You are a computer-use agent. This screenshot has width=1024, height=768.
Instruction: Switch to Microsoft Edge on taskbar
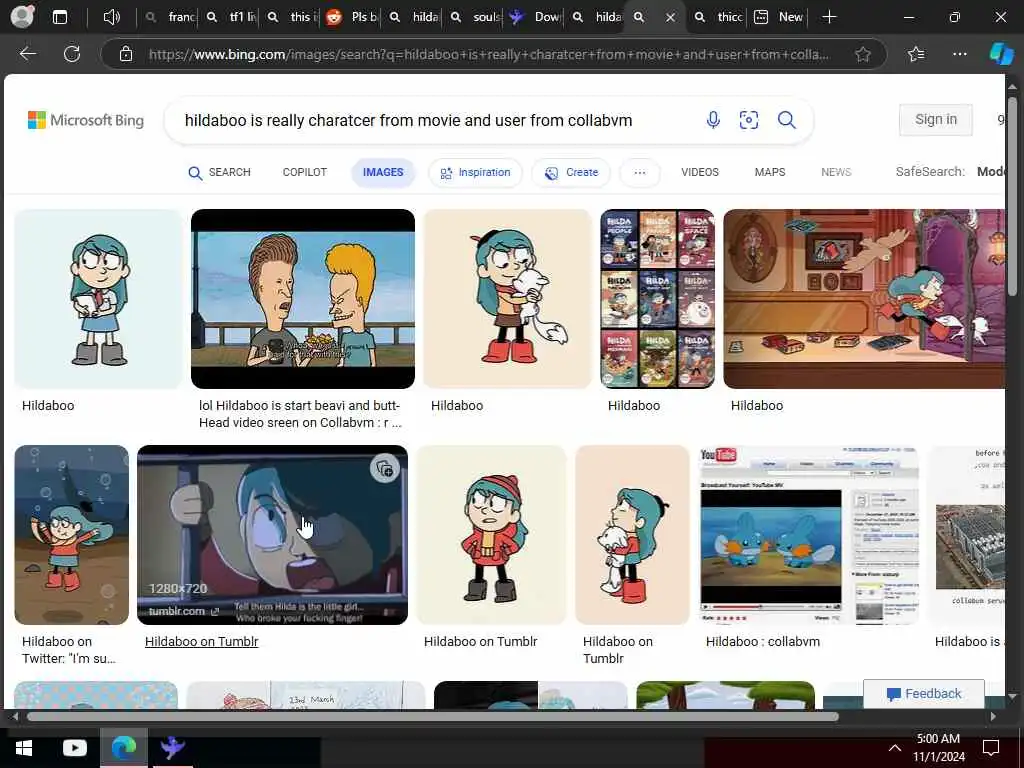[x=123, y=748]
